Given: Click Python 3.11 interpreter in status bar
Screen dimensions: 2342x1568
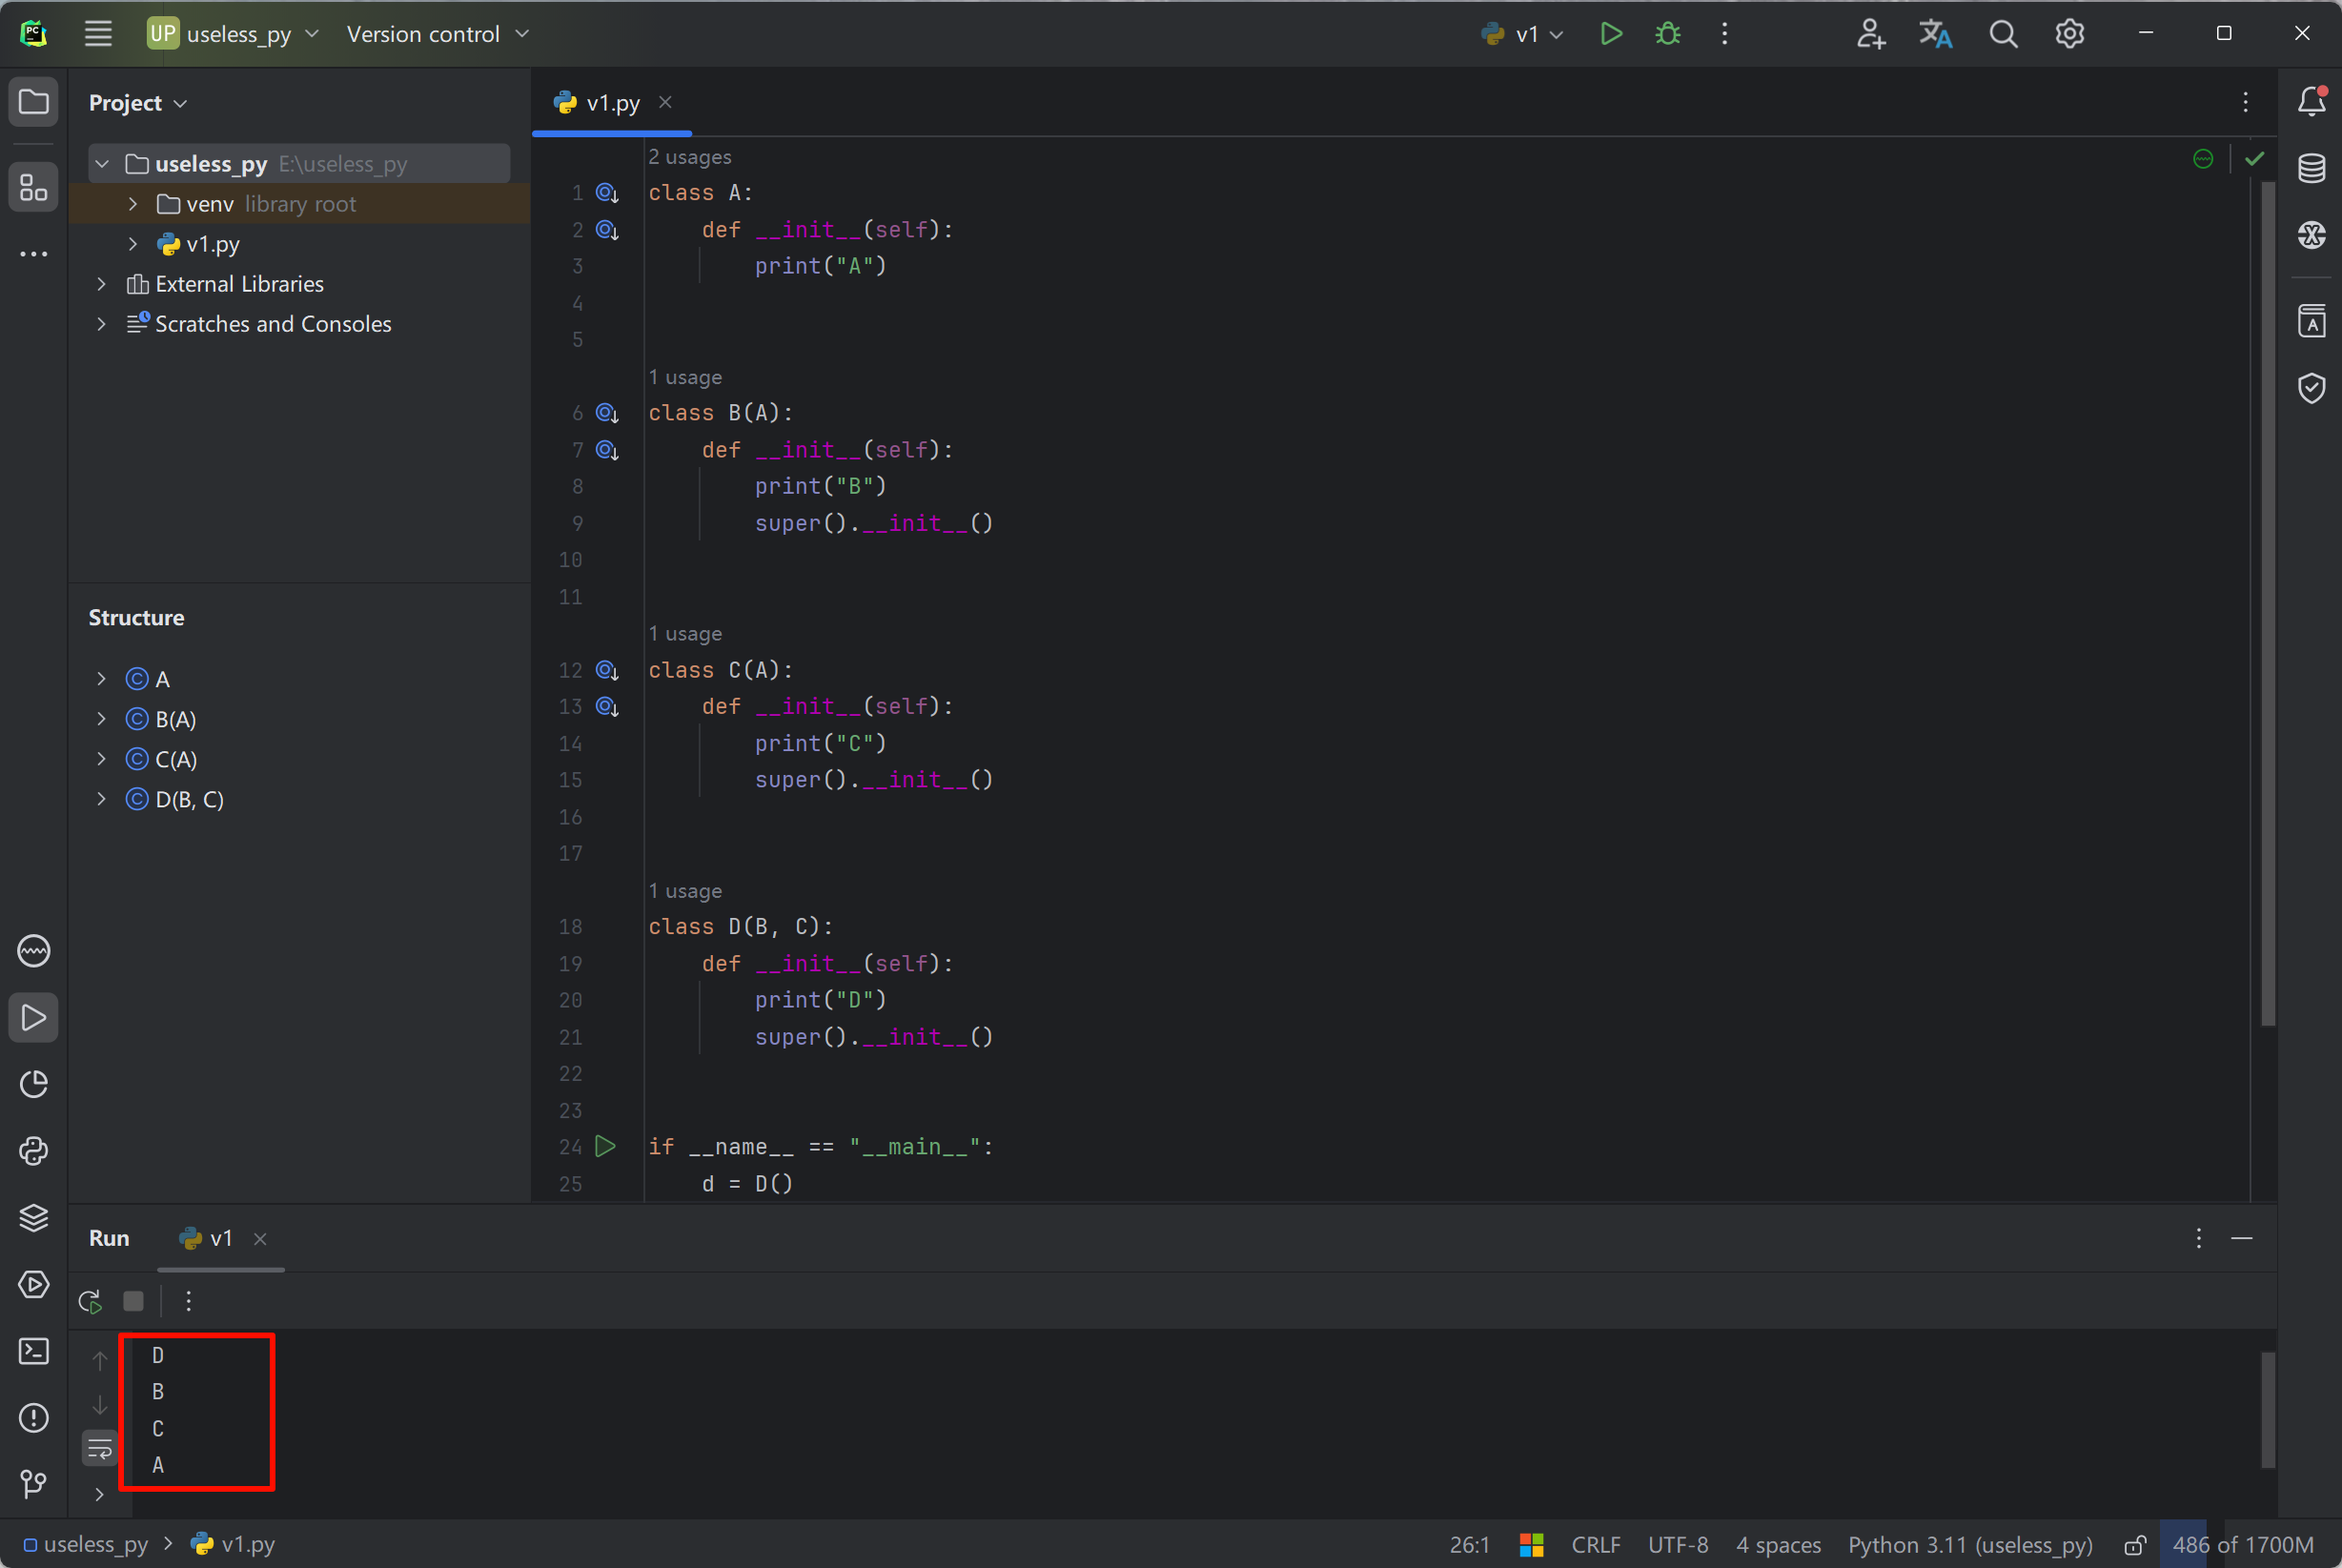Looking at the screenshot, I should [x=1969, y=1545].
